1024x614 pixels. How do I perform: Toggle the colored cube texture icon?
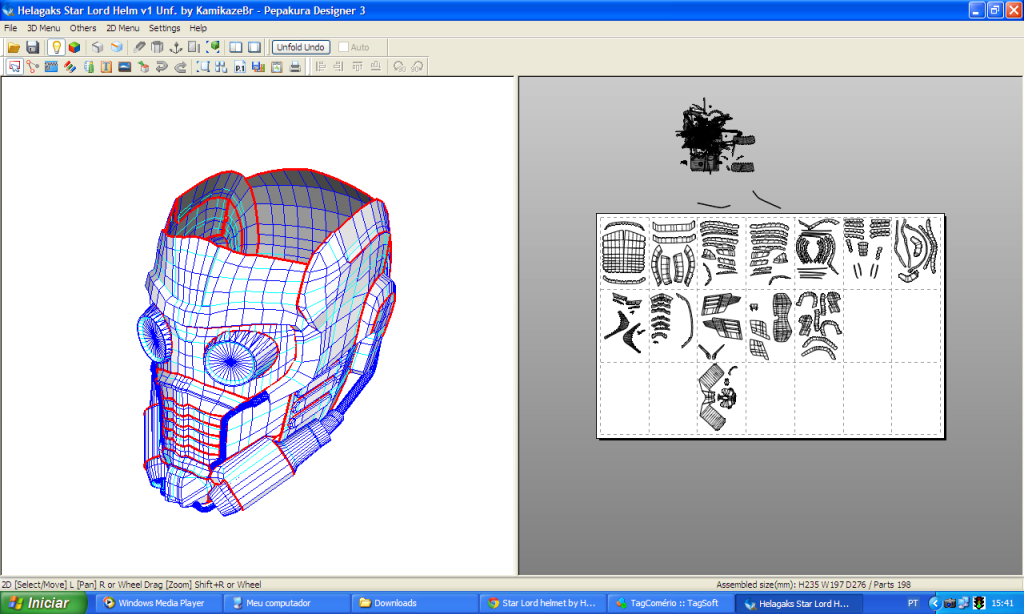[x=74, y=47]
